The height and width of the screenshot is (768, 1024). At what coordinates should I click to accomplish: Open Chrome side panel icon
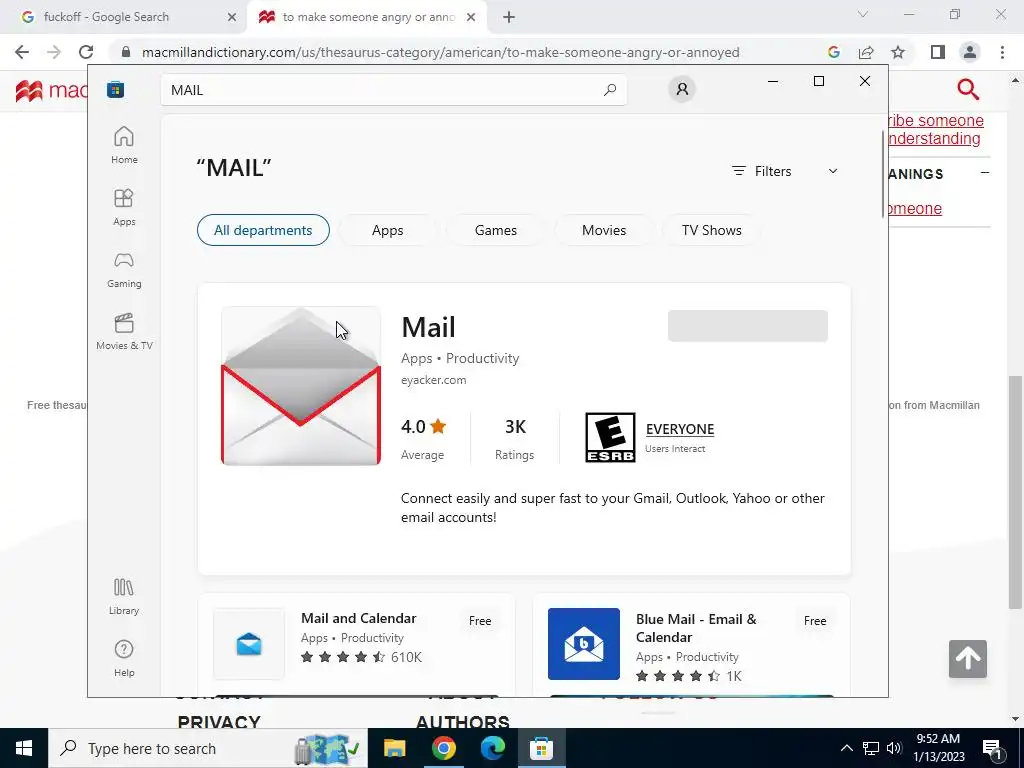(x=938, y=52)
